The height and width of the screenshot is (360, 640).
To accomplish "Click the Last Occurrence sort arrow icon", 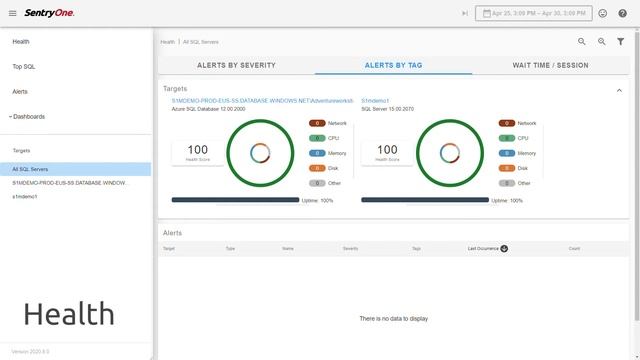I will [504, 249].
